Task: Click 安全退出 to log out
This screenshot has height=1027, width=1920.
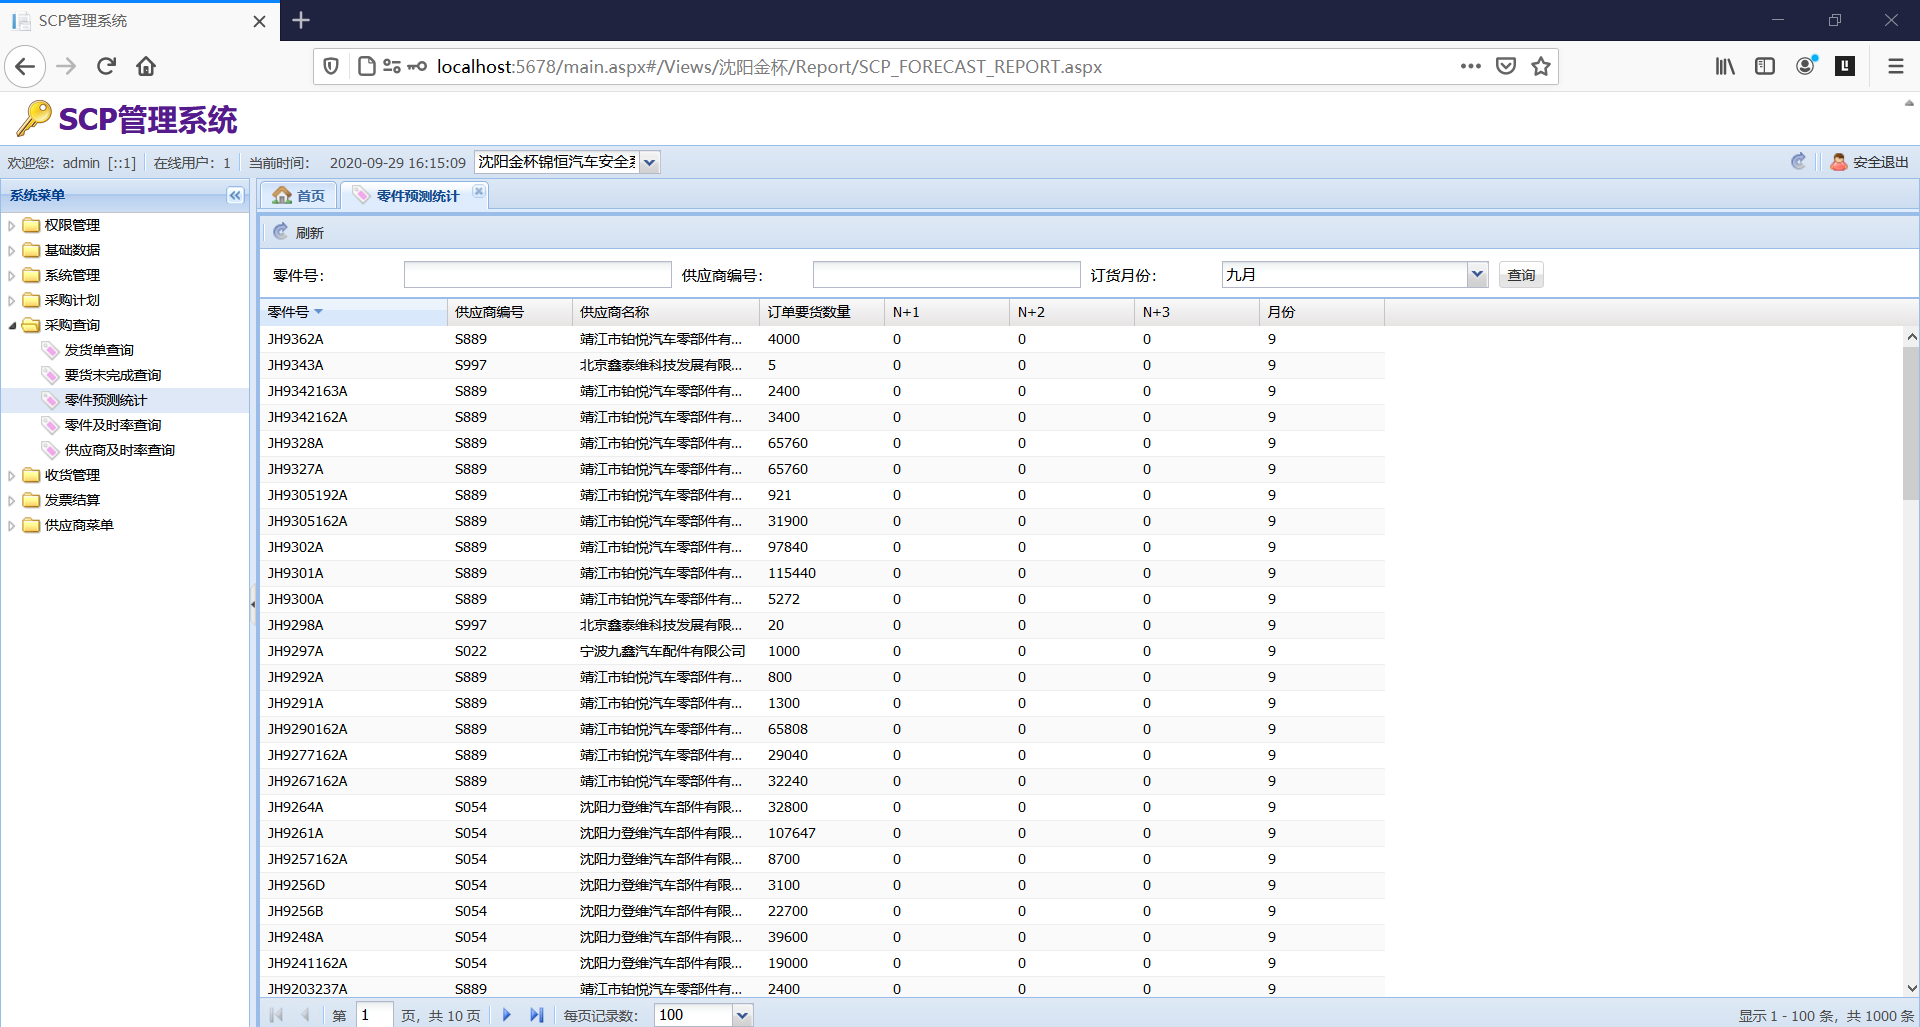Action: coord(1869,162)
